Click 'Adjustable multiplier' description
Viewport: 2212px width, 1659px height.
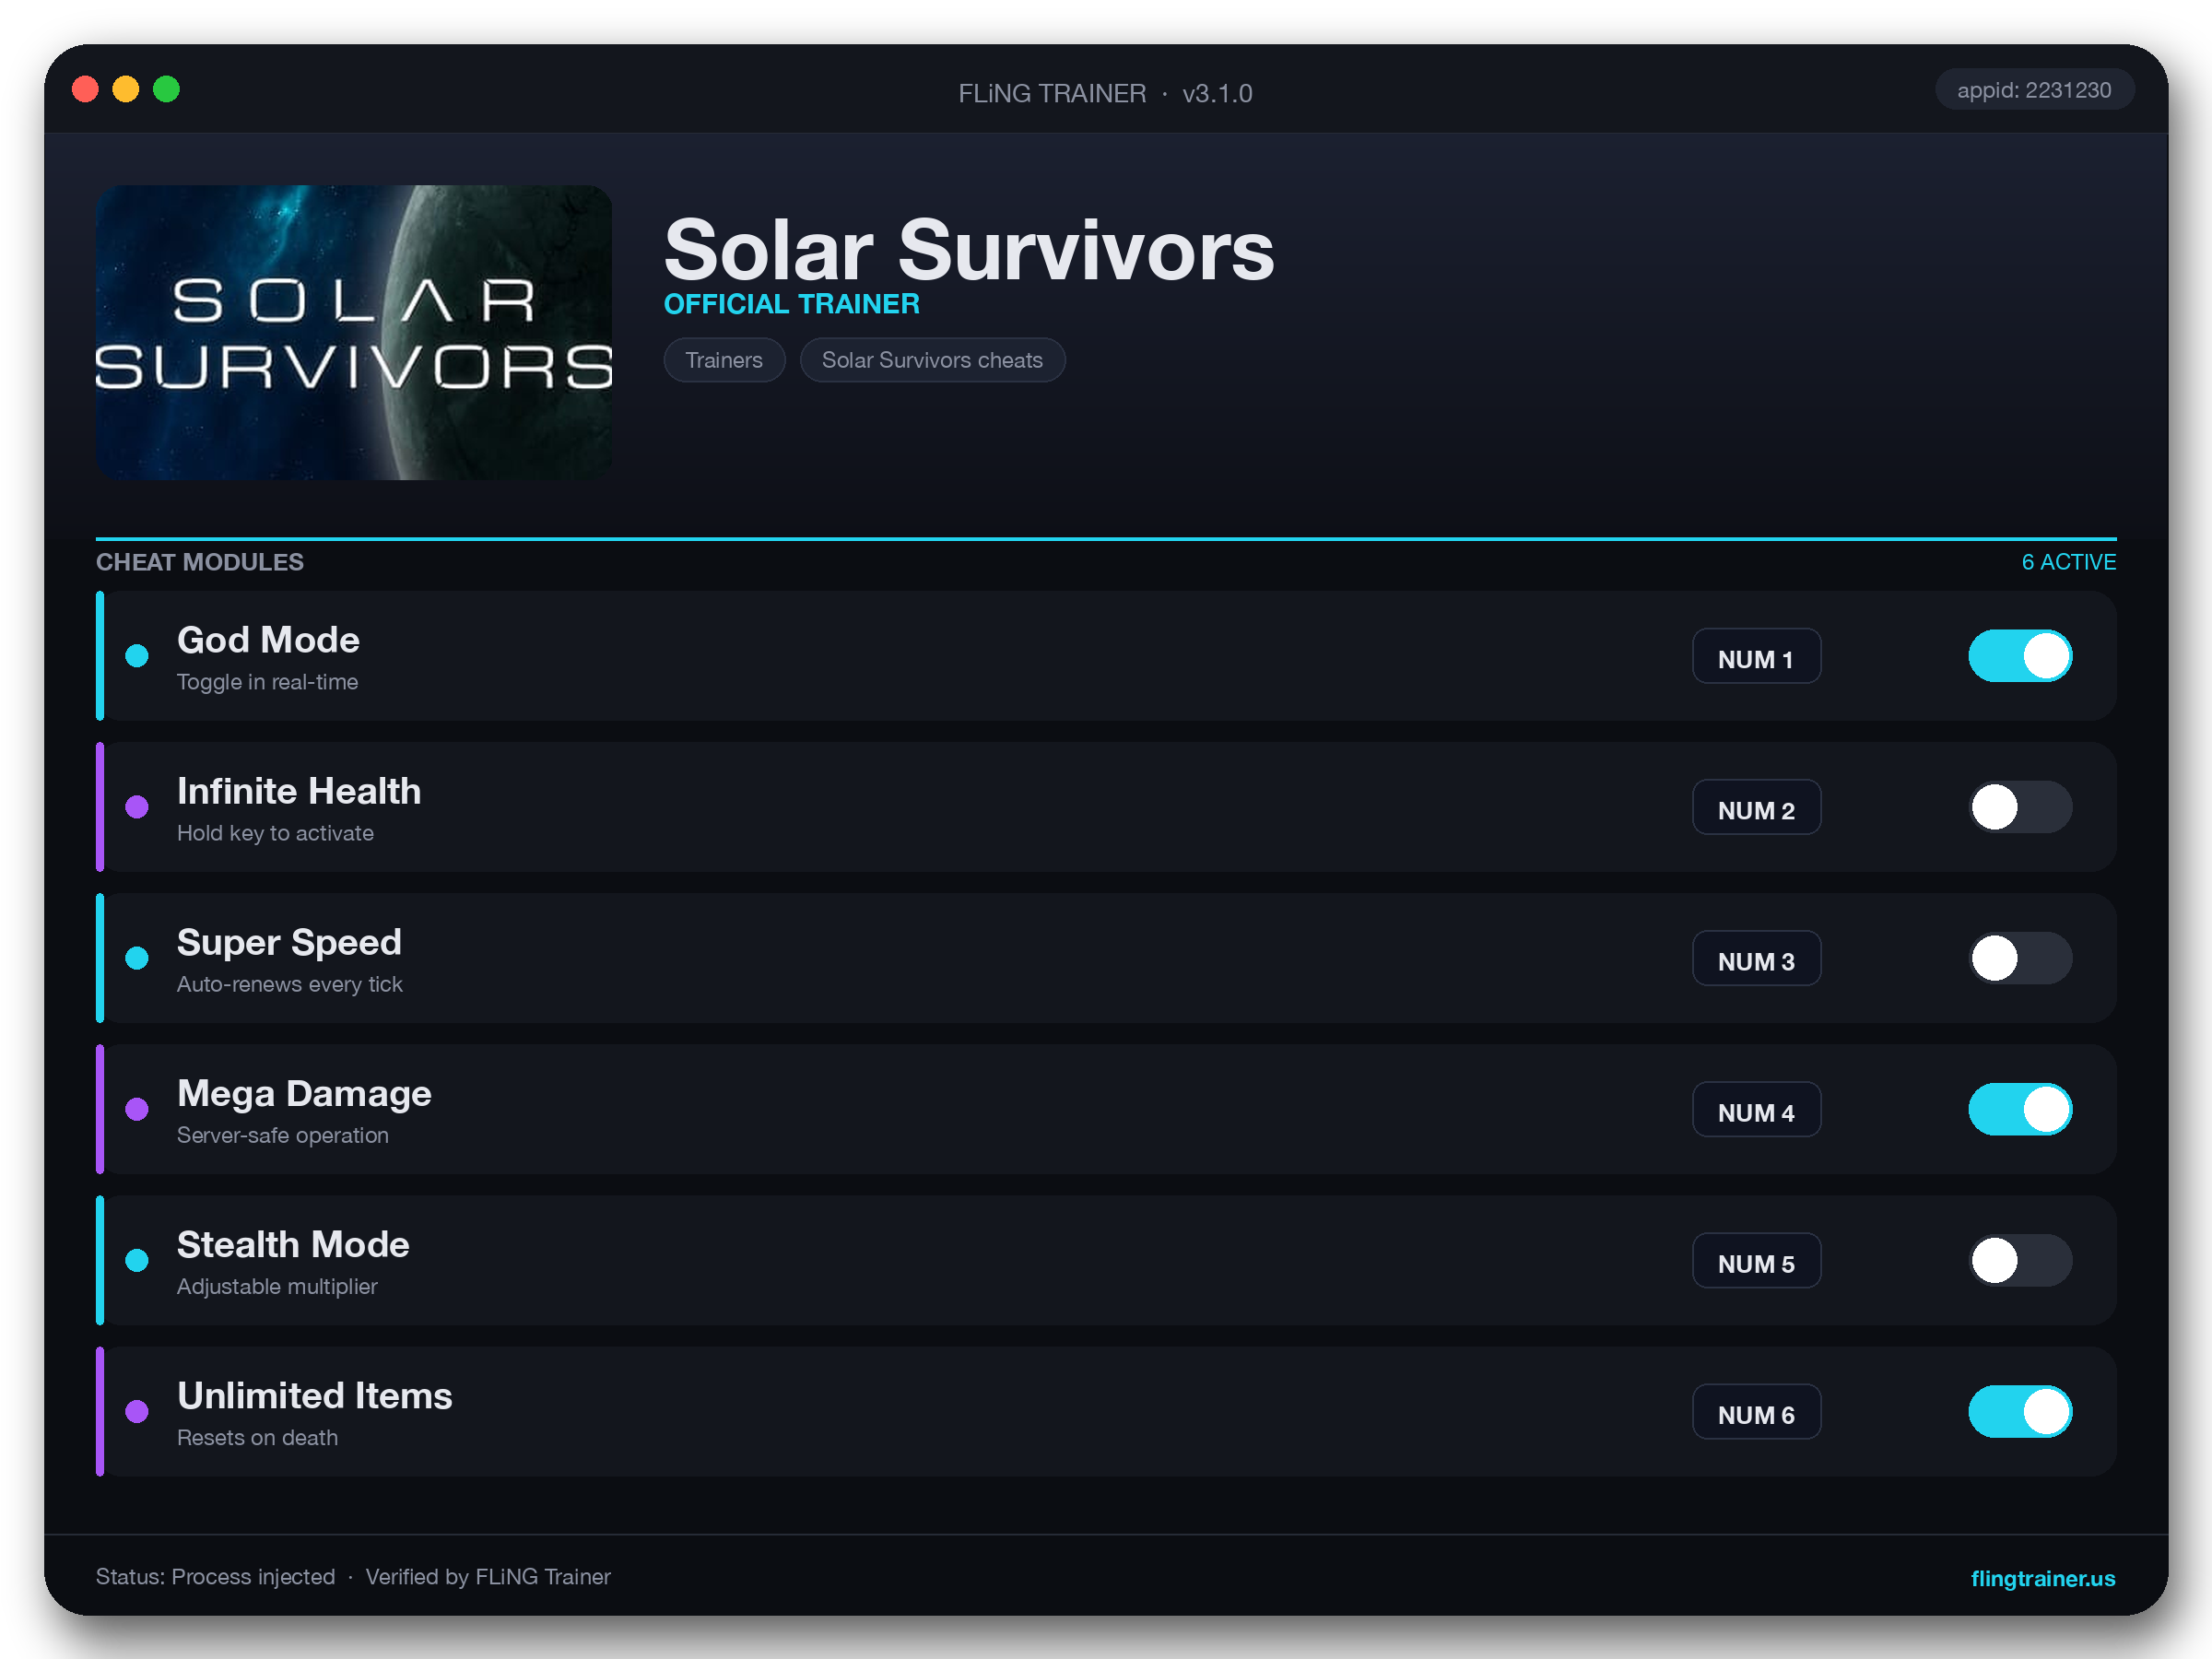pyautogui.click(x=277, y=1286)
